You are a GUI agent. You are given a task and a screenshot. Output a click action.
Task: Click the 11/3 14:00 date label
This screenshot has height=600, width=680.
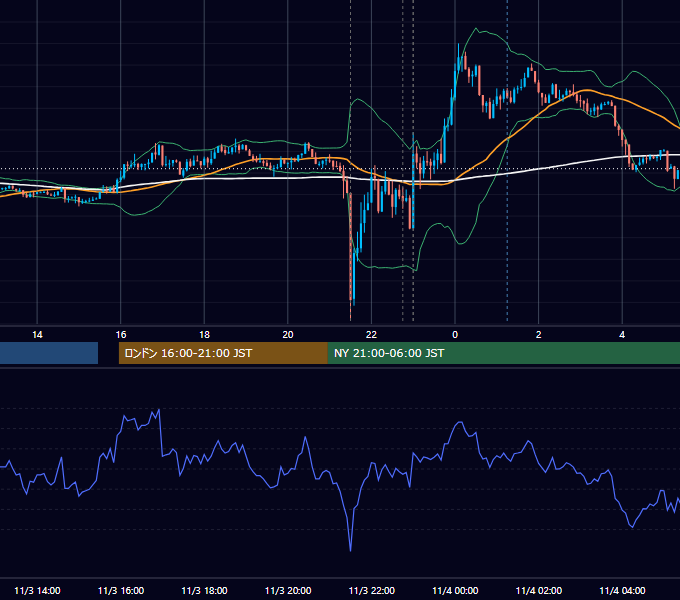37,590
